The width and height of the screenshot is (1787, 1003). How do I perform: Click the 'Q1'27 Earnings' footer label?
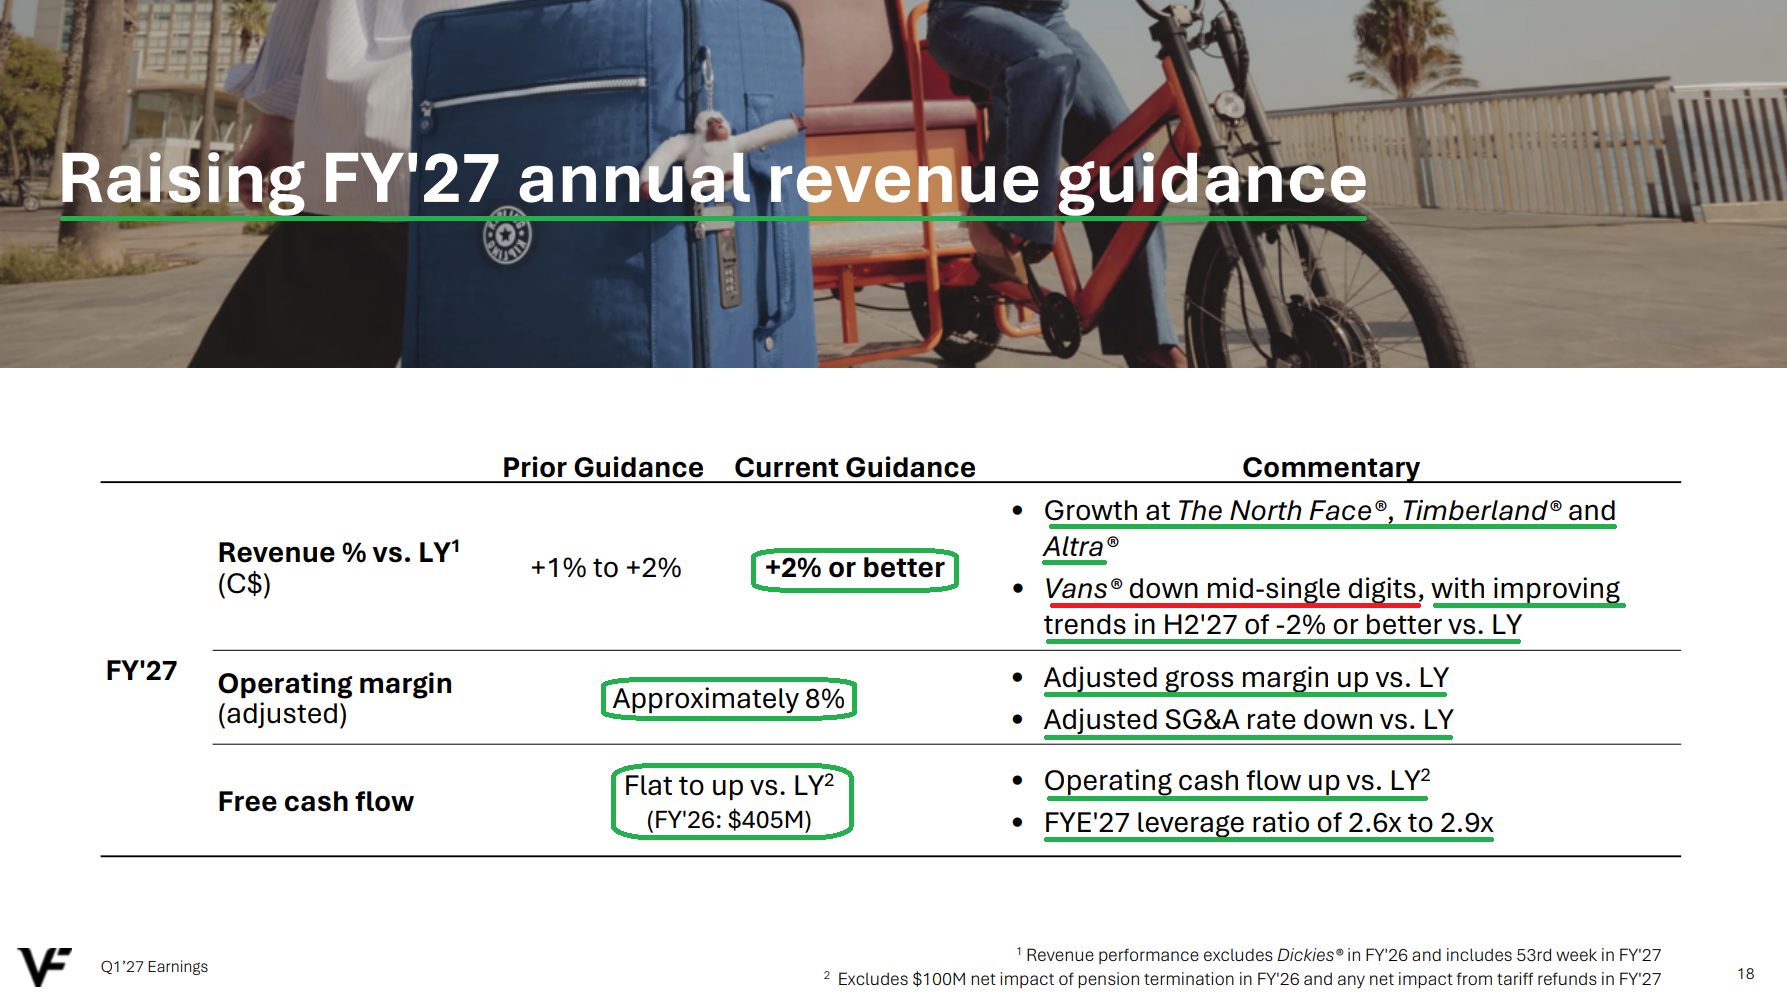point(154,966)
